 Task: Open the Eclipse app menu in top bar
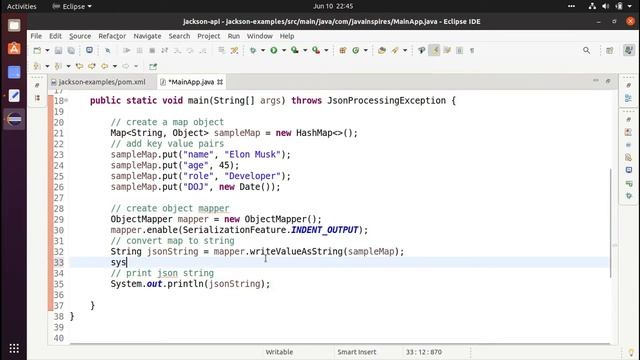72,6
